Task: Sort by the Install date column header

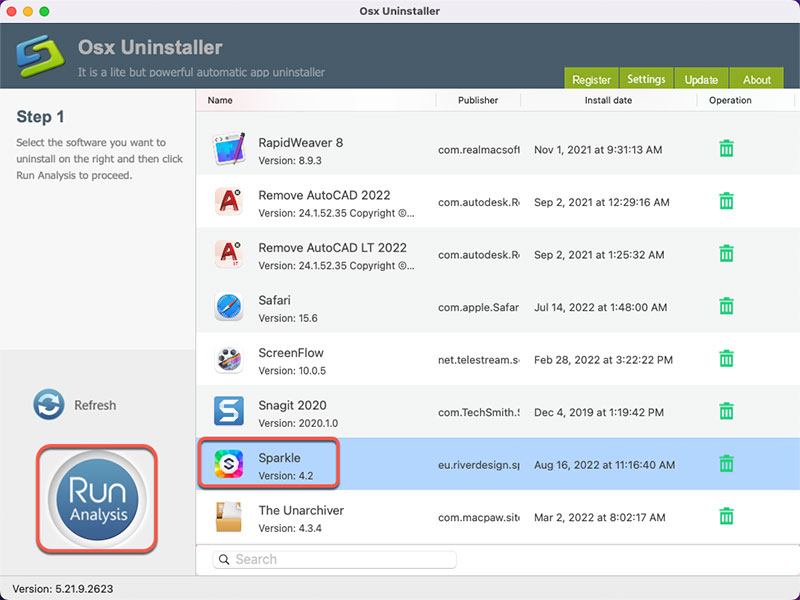Action: coord(609,100)
